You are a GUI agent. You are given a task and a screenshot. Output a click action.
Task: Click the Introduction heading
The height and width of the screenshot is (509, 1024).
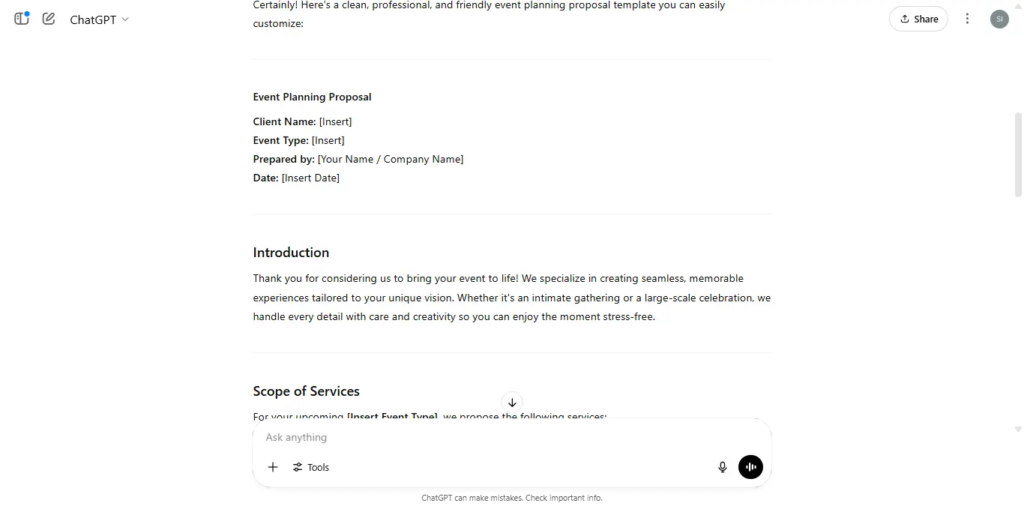291,253
